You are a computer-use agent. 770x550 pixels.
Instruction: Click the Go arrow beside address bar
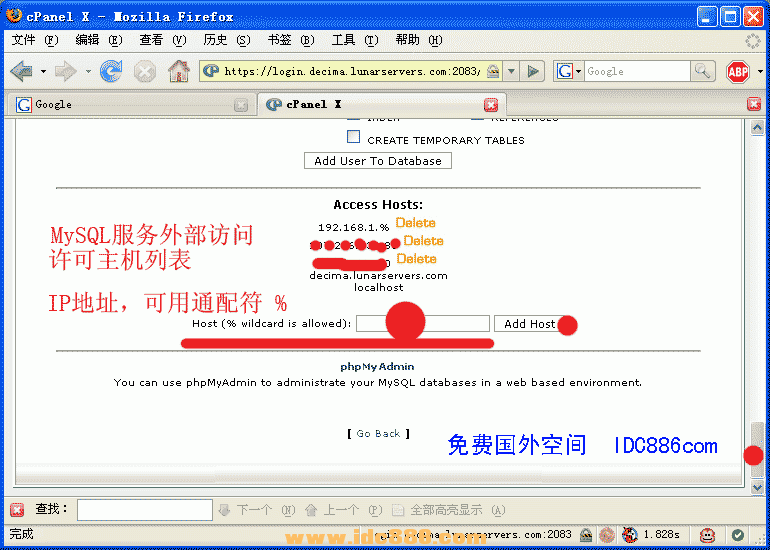(x=534, y=71)
